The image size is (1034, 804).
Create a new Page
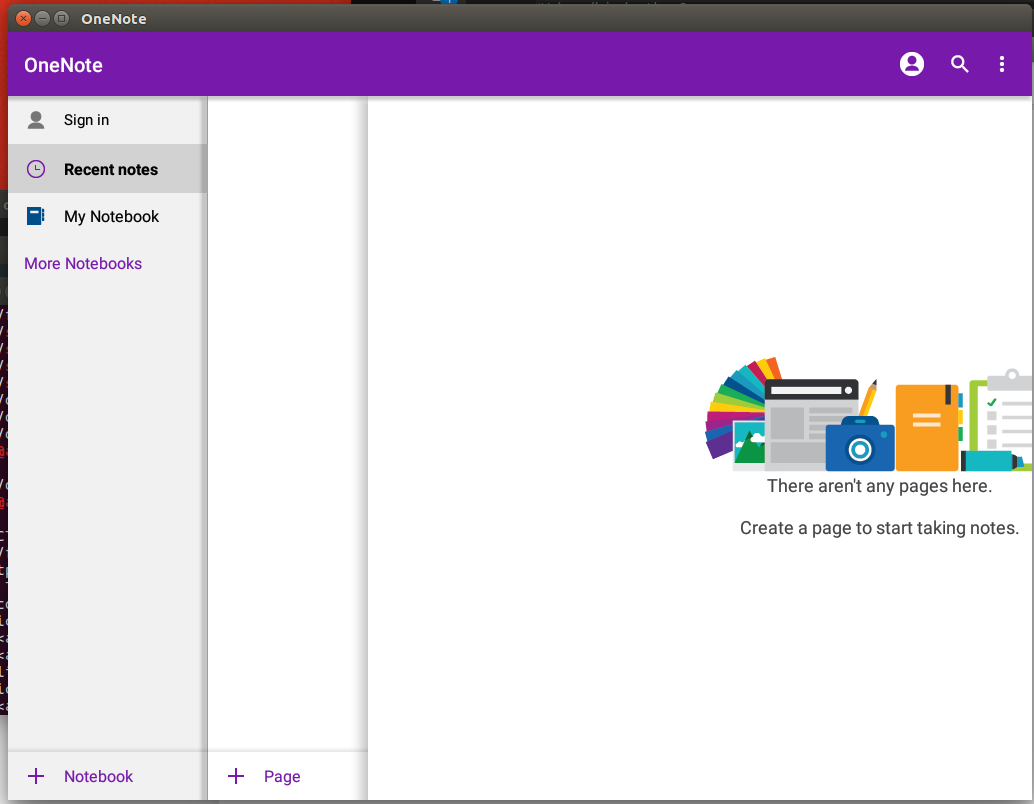point(288,776)
